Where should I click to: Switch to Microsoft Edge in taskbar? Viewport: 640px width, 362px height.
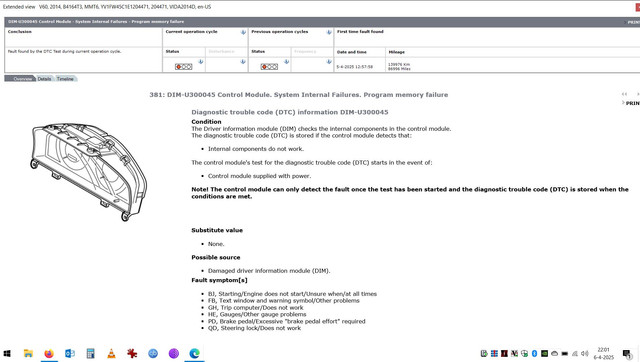[x=195, y=353]
